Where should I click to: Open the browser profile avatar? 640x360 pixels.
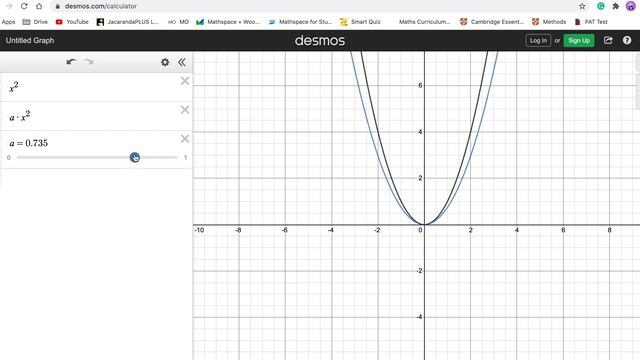(x=631, y=6)
